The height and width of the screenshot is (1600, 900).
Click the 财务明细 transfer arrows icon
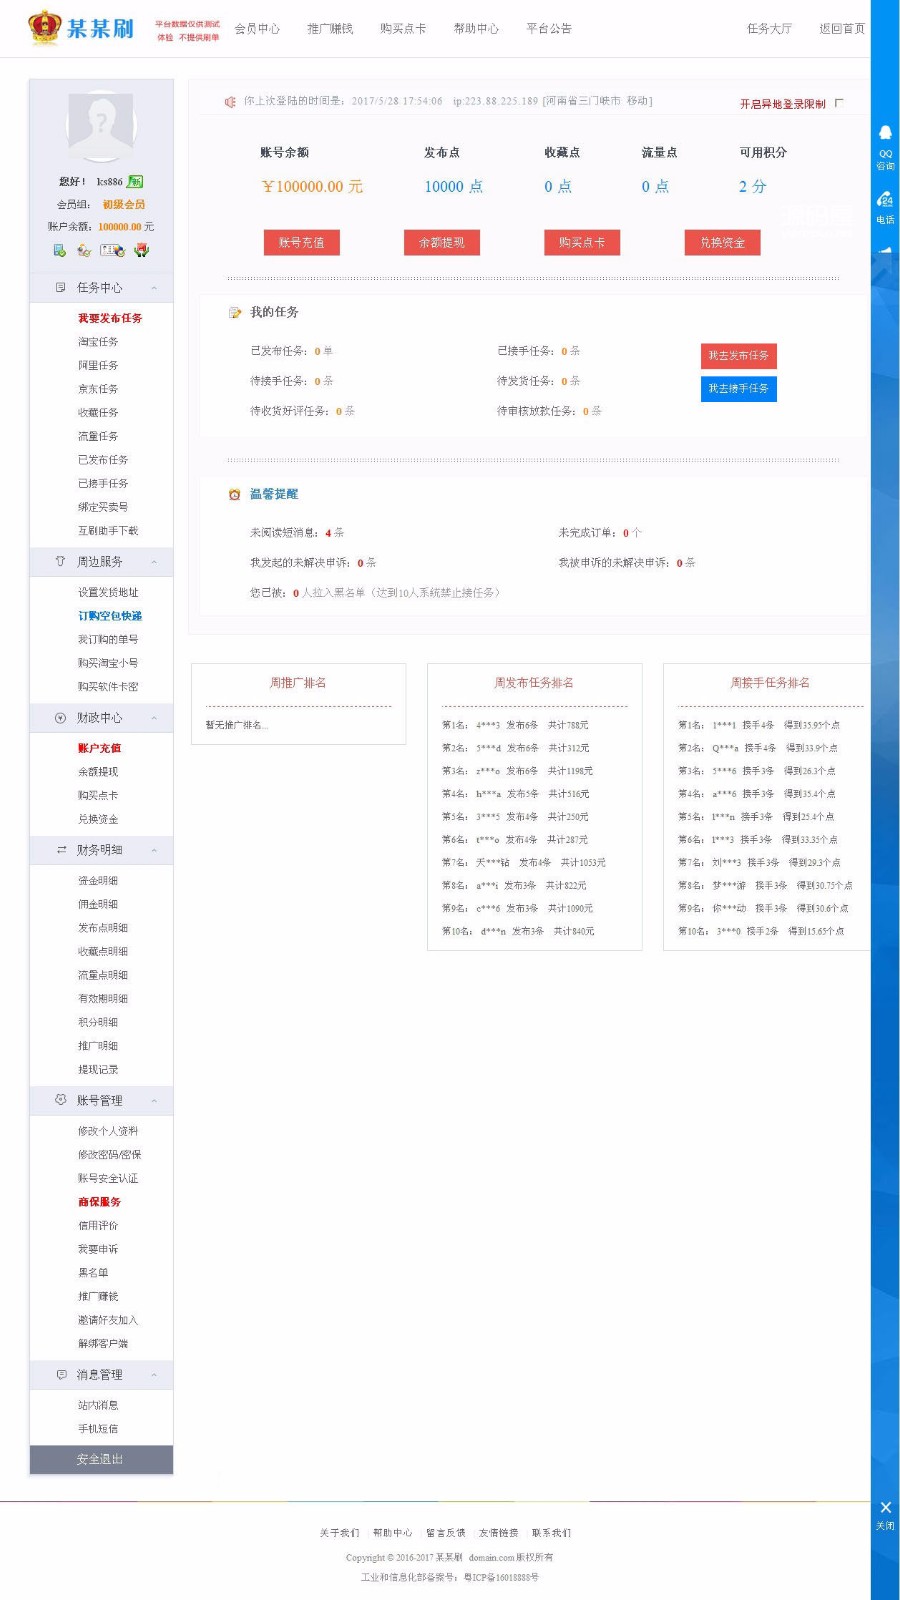click(x=61, y=850)
